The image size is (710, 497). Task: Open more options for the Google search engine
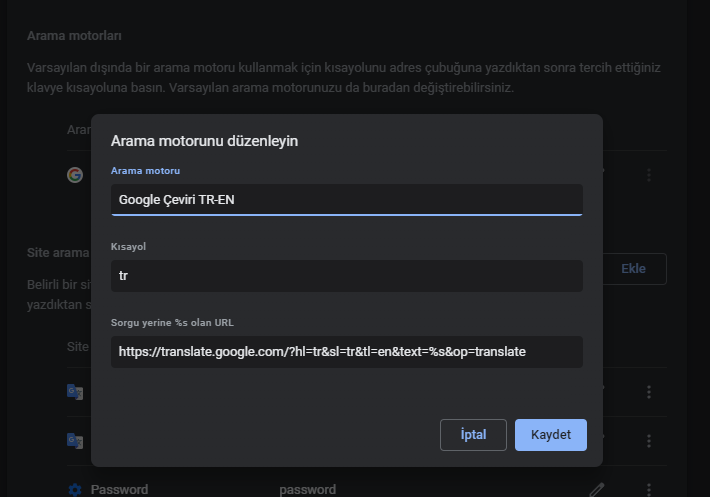click(x=649, y=175)
